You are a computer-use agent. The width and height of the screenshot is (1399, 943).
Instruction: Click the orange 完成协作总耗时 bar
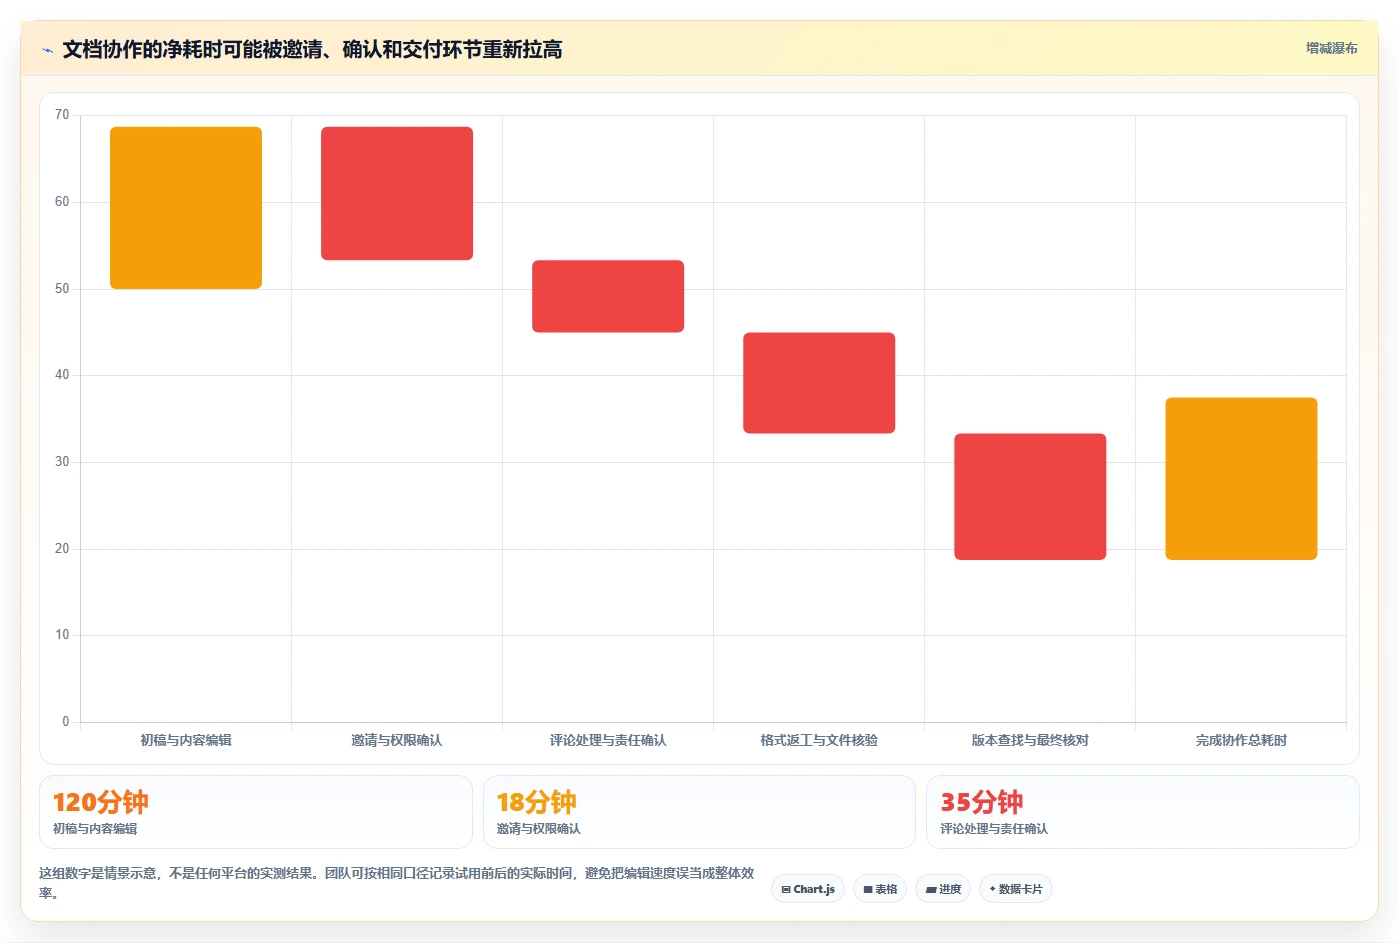point(1241,479)
